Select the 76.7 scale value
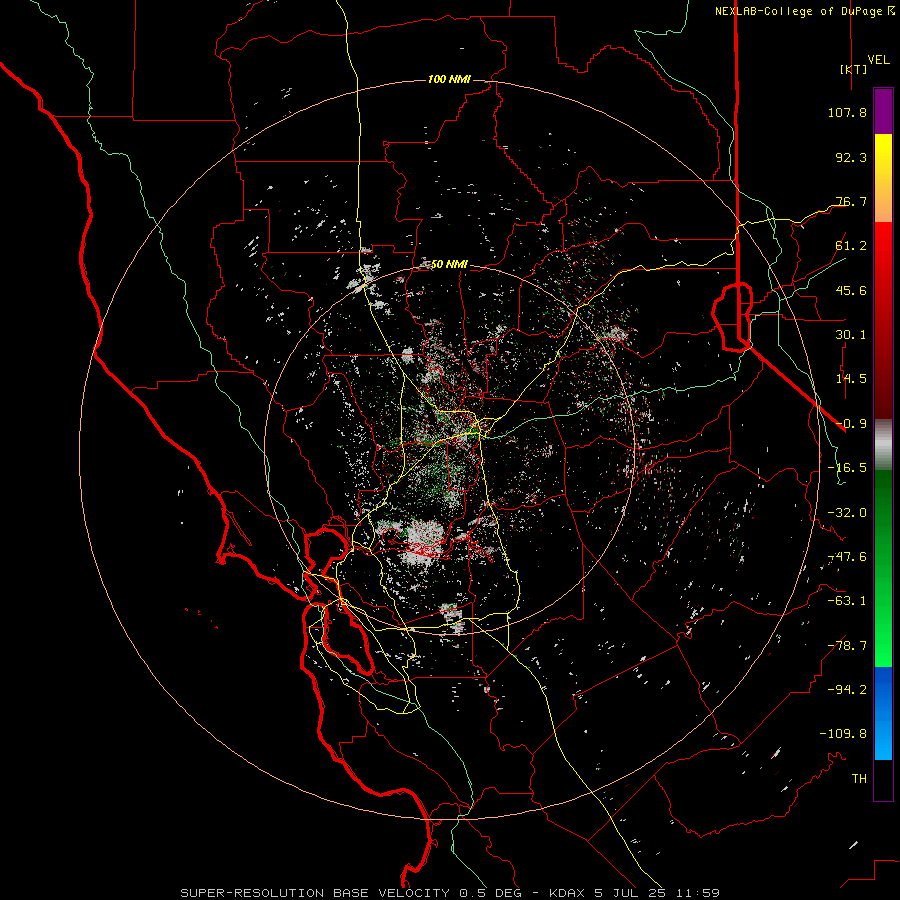 [851, 201]
